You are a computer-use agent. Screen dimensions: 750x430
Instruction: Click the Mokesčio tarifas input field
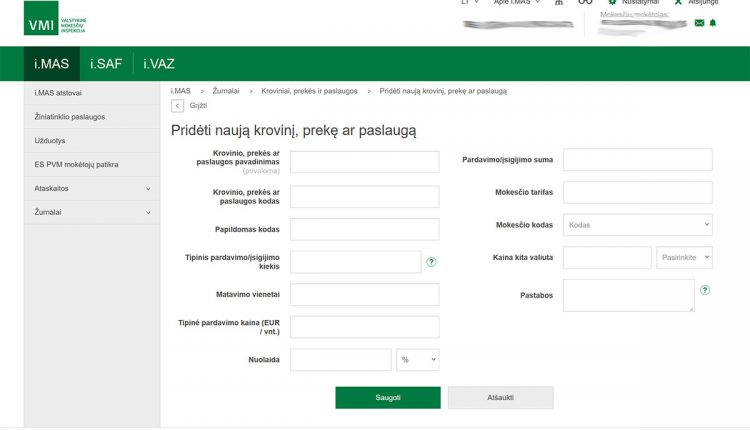(637, 192)
